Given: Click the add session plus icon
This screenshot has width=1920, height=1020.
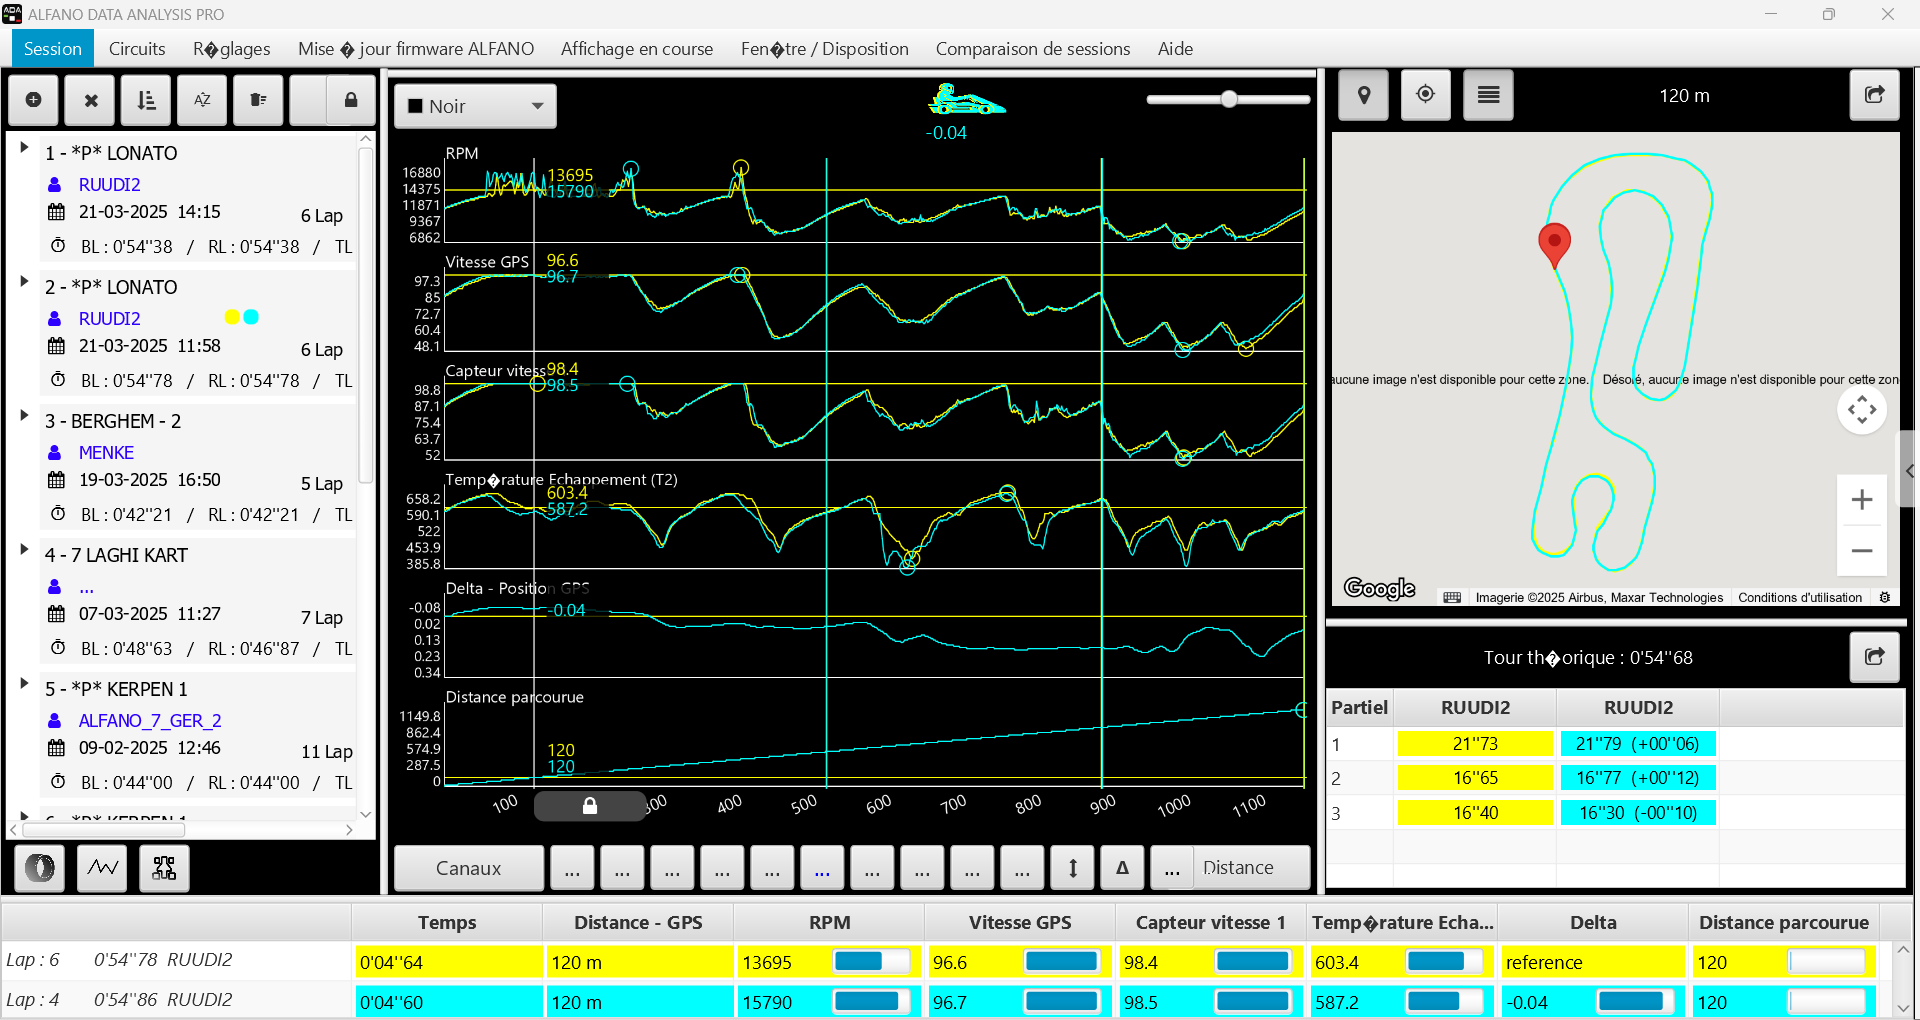Looking at the screenshot, I should [33, 100].
